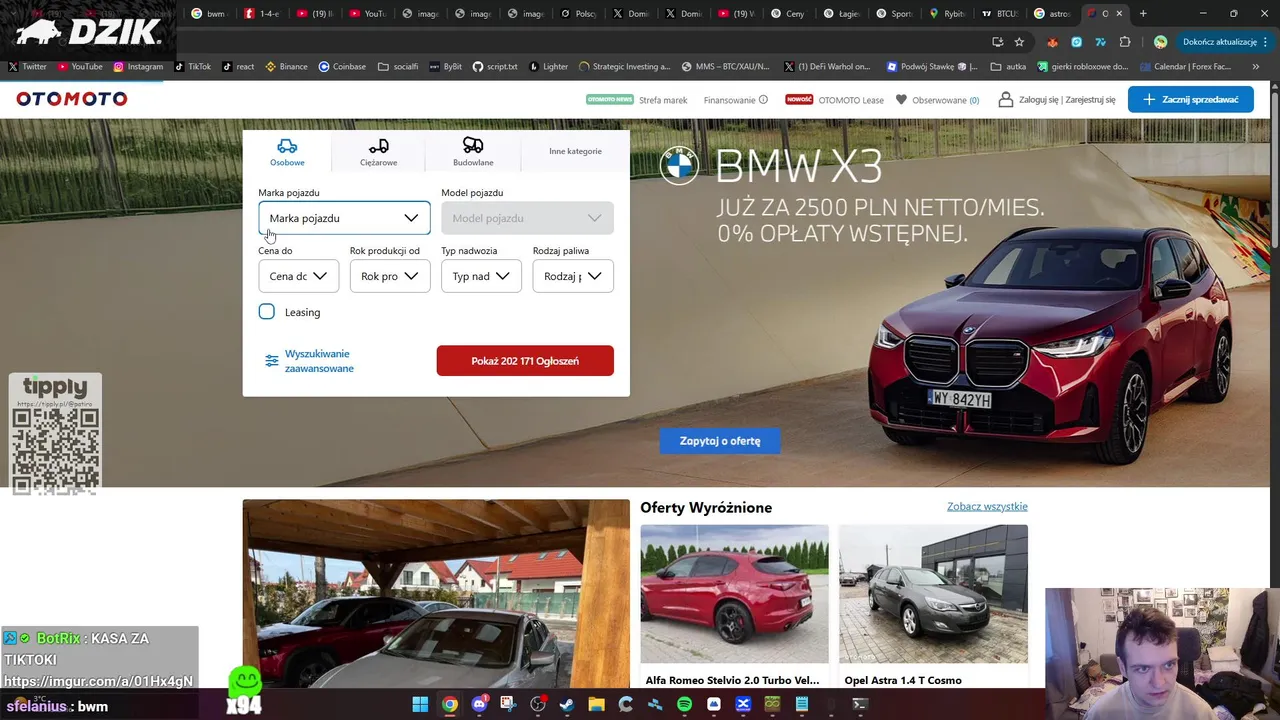
Task: Open the browser extensions puzzle icon
Action: point(1125,42)
